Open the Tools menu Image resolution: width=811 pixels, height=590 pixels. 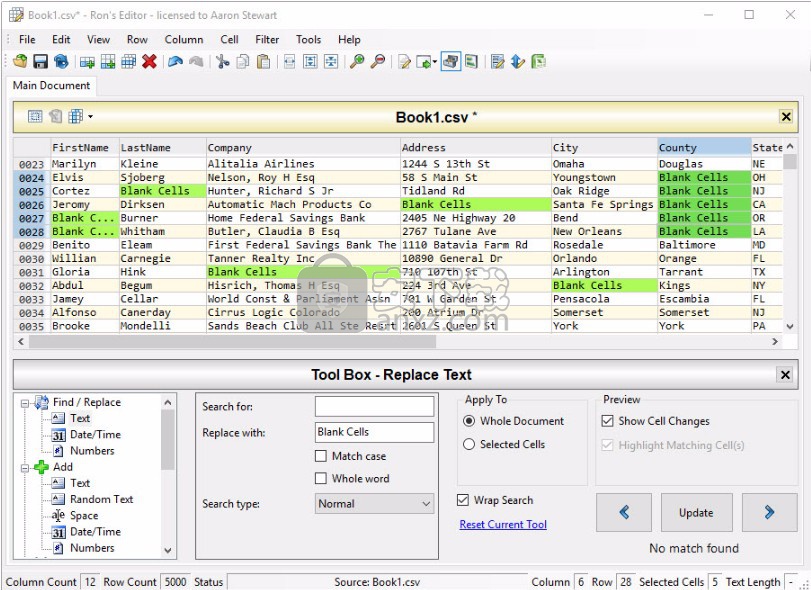tap(308, 39)
